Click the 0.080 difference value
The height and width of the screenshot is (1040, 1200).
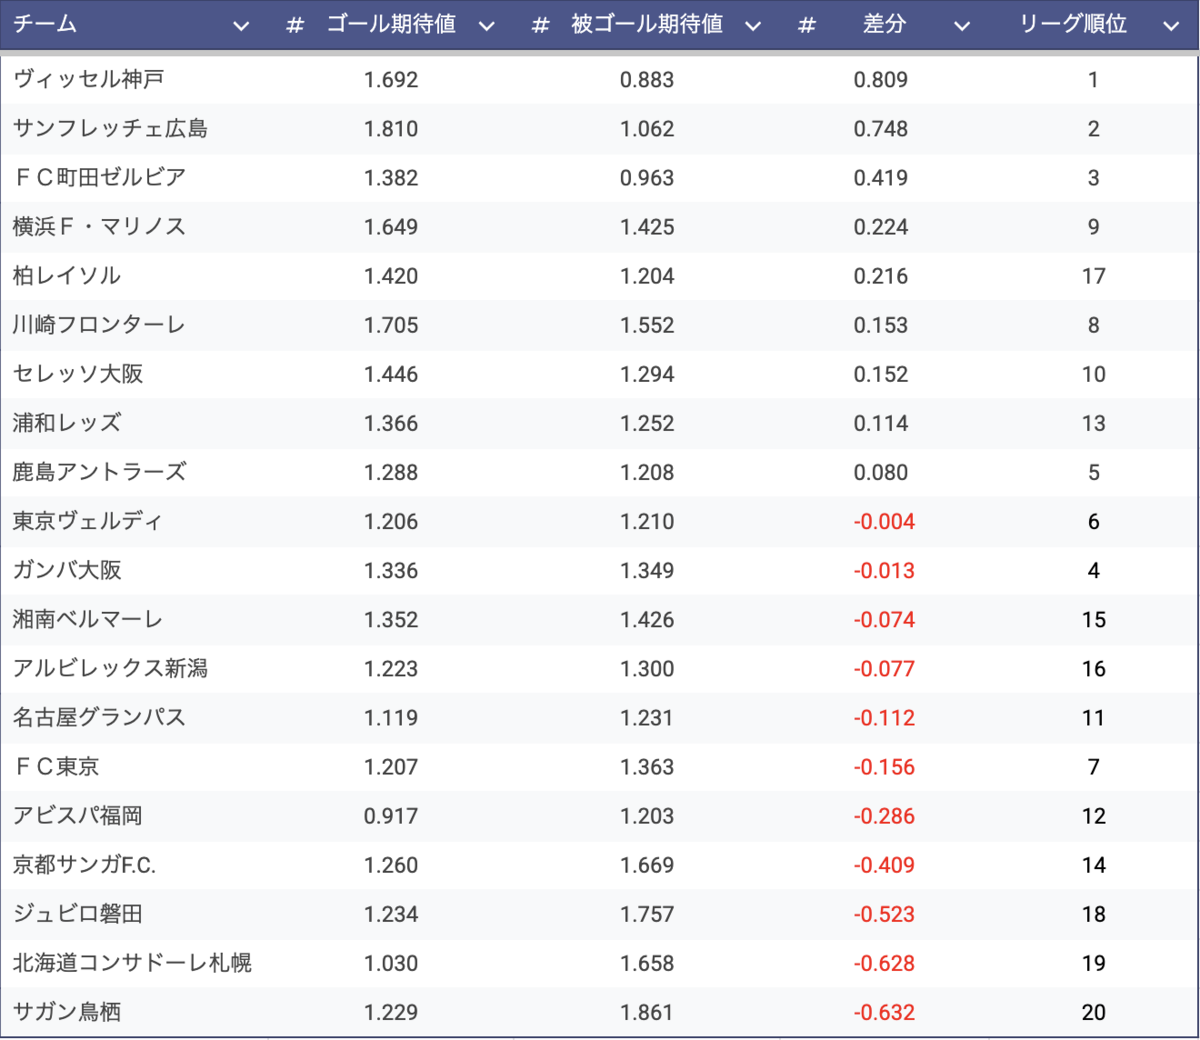pyautogui.click(x=881, y=472)
